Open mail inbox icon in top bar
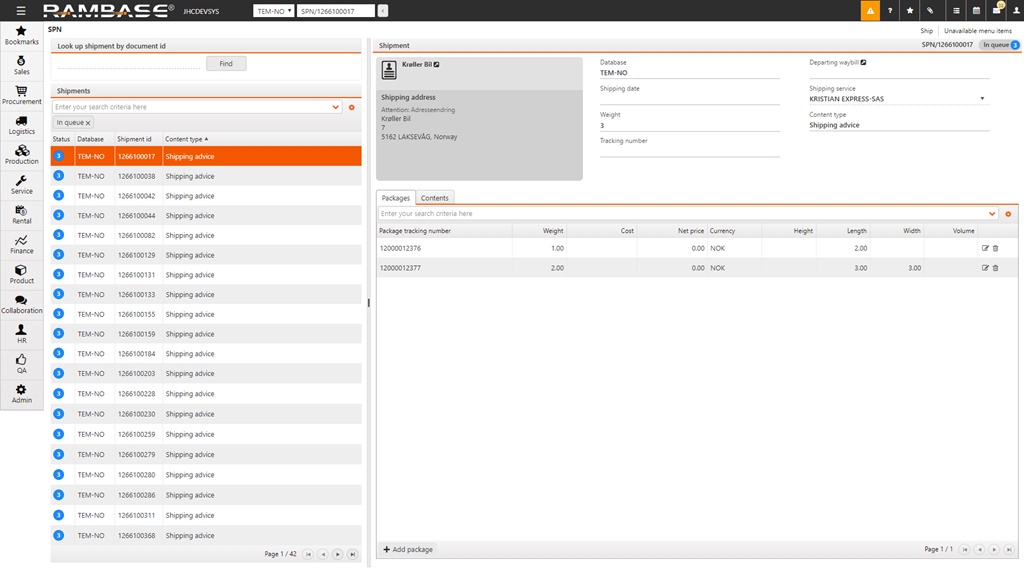Screen dimensions: 1024x570 pyautogui.click(x=996, y=10)
